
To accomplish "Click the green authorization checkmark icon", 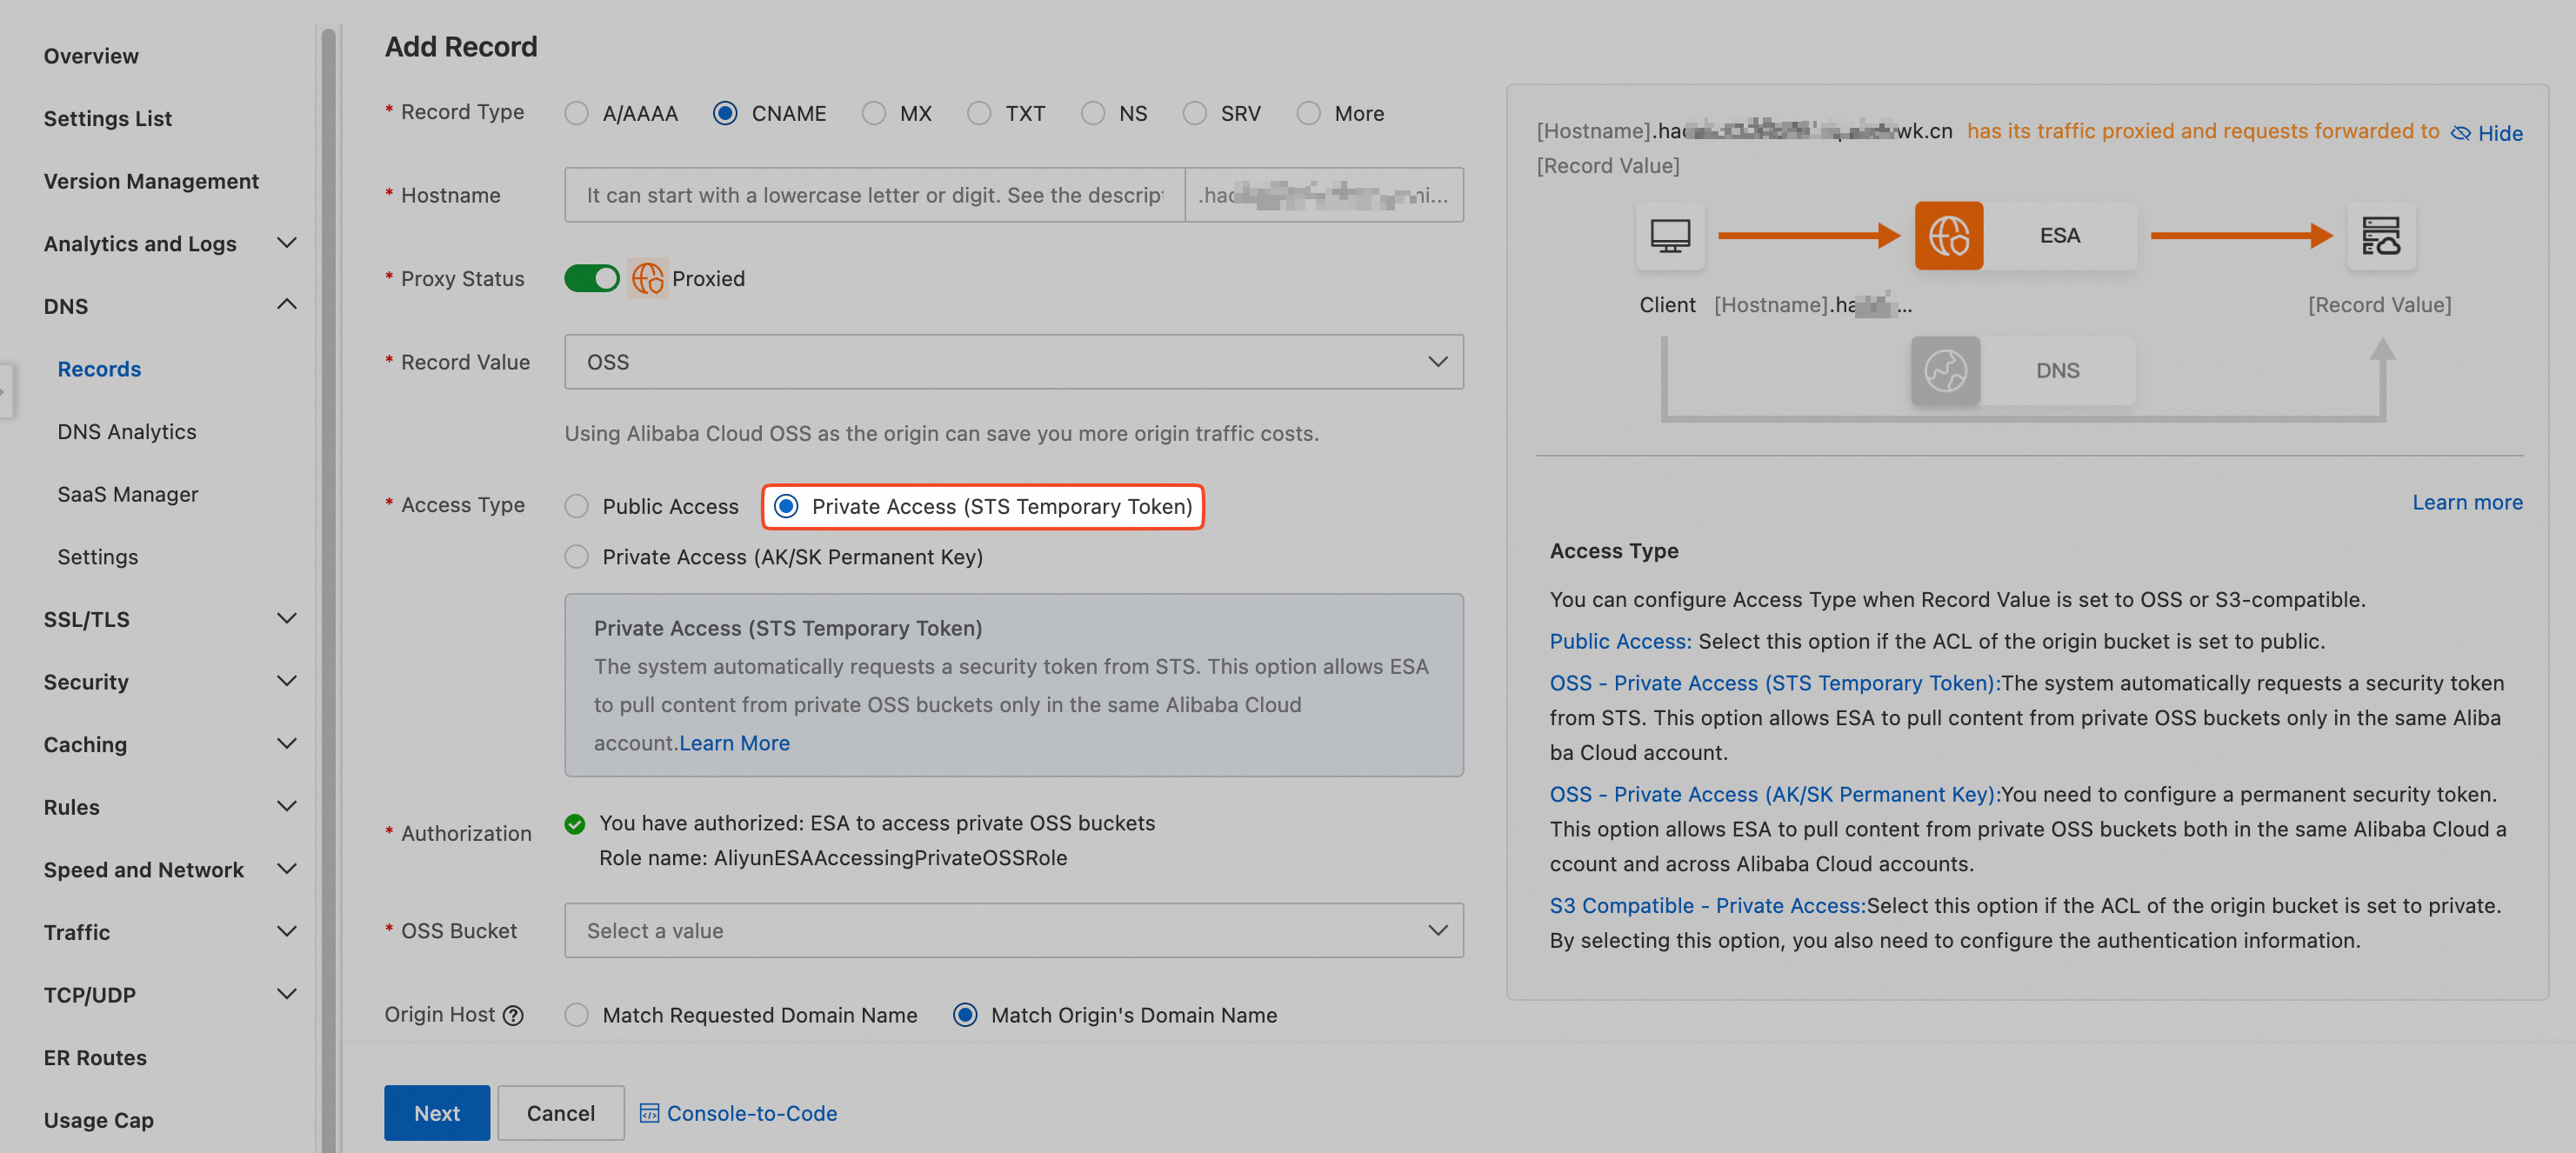I will click(x=575, y=824).
